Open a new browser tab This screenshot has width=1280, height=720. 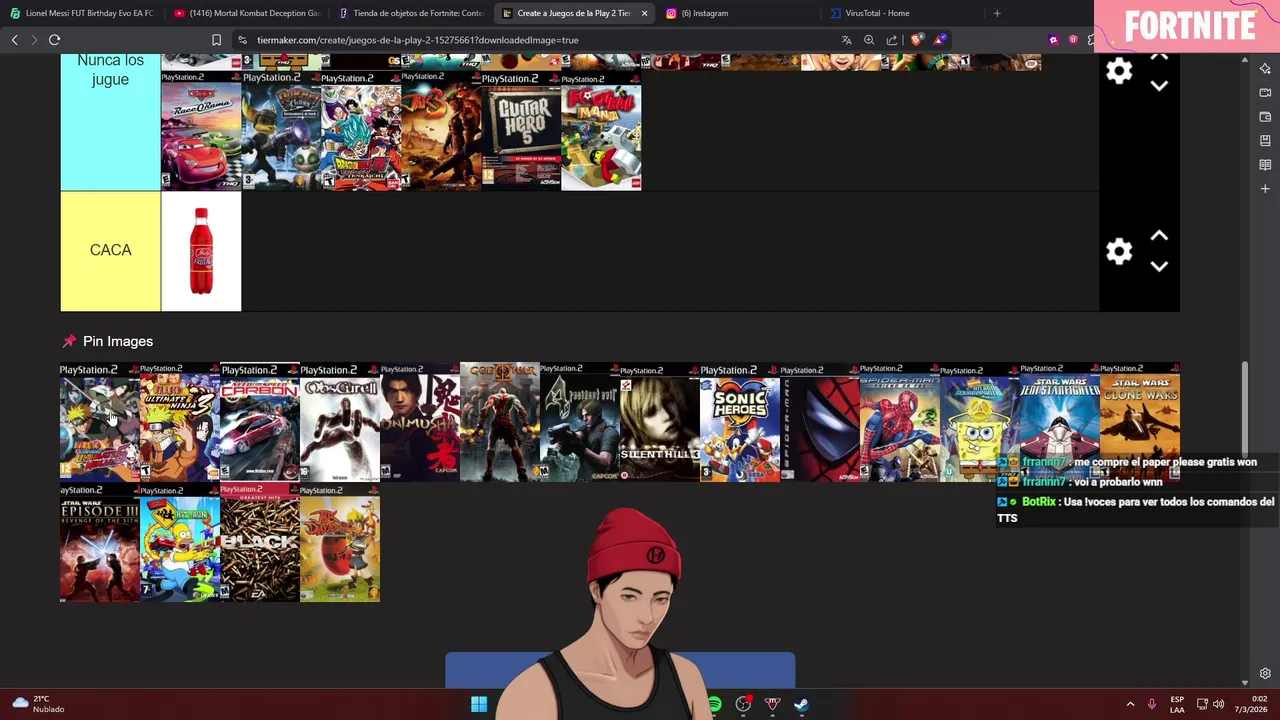coord(997,13)
